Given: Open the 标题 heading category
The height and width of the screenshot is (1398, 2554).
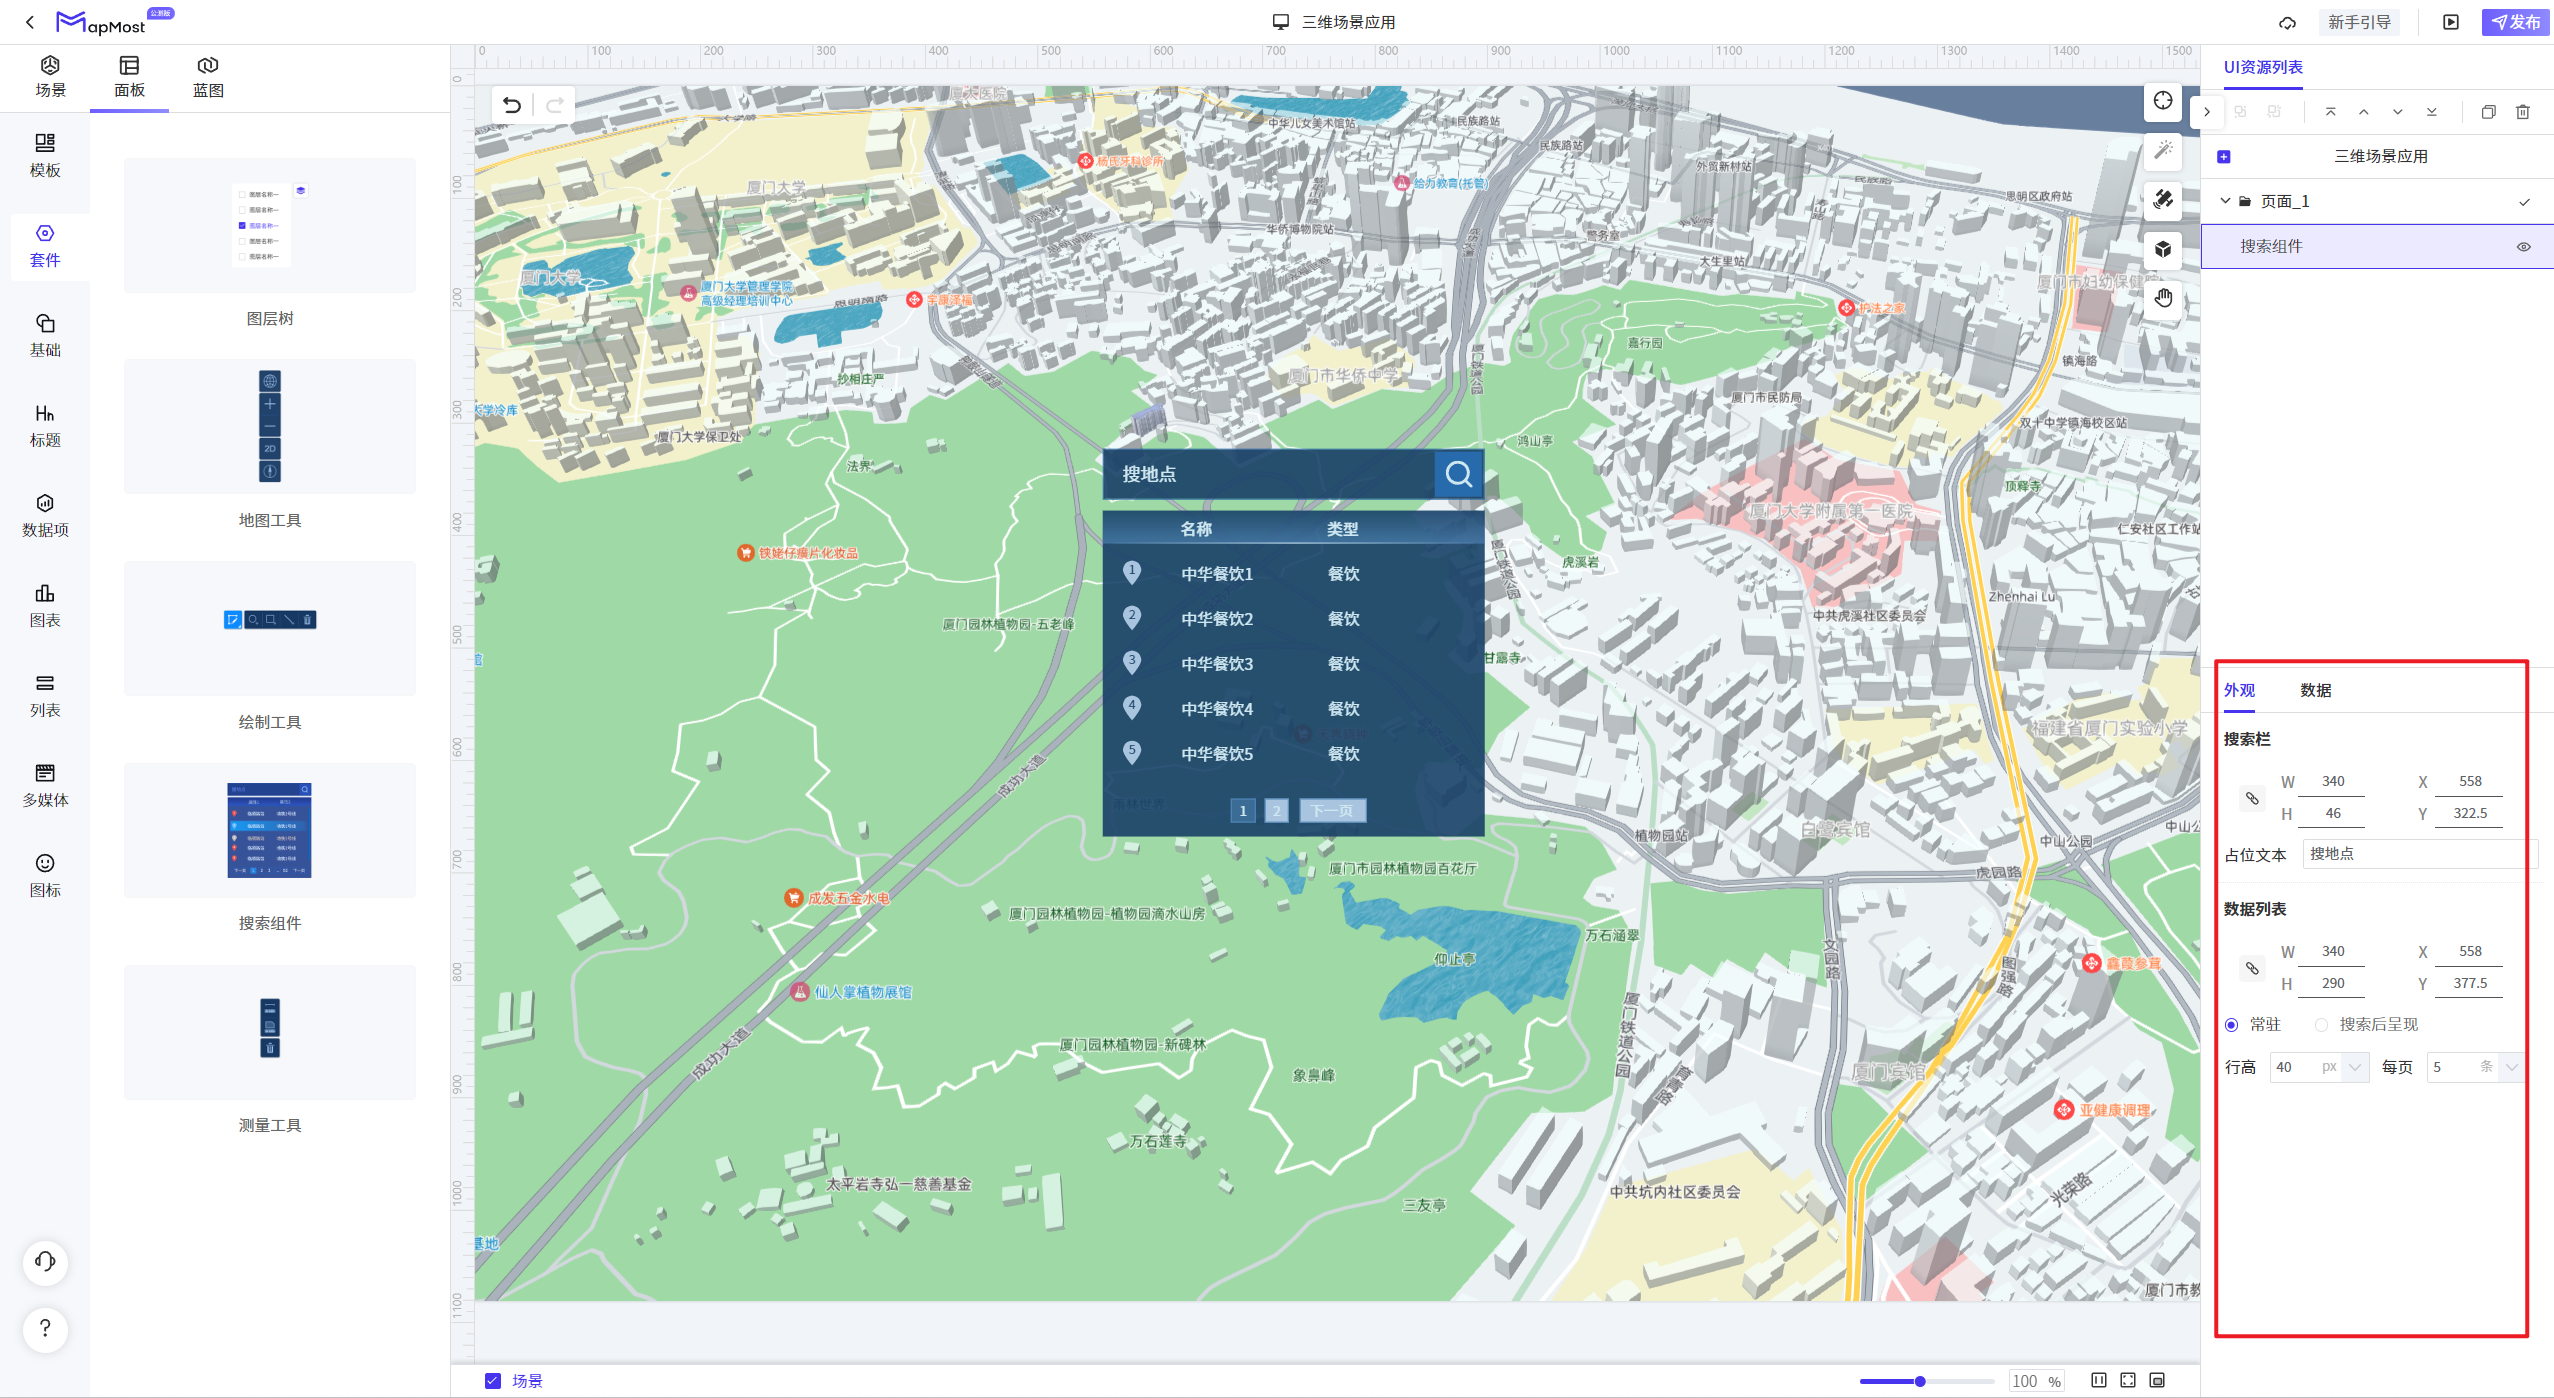Looking at the screenshot, I should [x=45, y=426].
